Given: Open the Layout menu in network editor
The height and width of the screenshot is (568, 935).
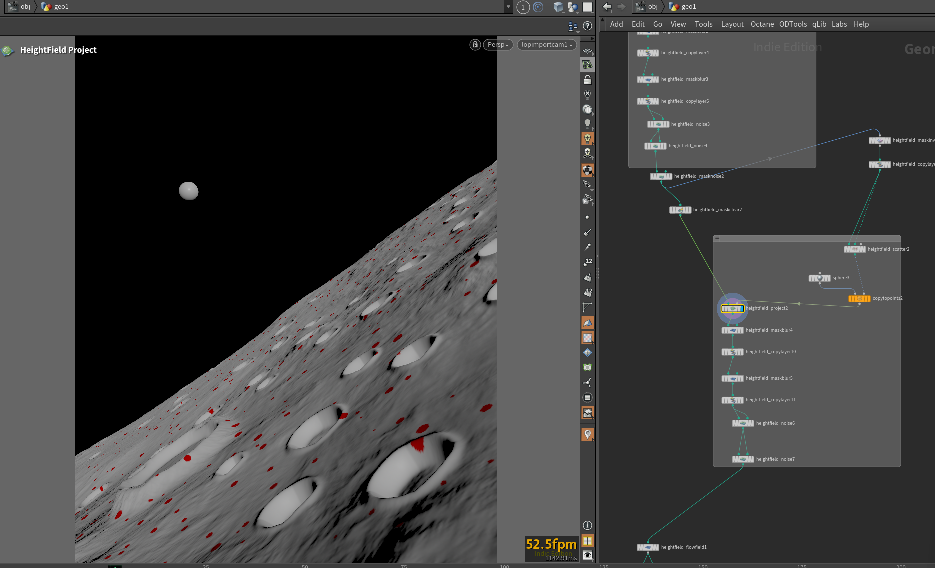Looking at the screenshot, I should tap(732, 24).
